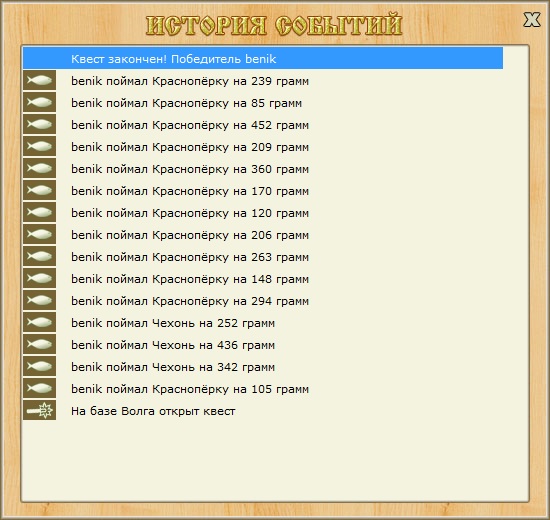Click fish icon next to 452 gram Краснопёрка
The height and width of the screenshot is (520, 550).
coord(39,124)
